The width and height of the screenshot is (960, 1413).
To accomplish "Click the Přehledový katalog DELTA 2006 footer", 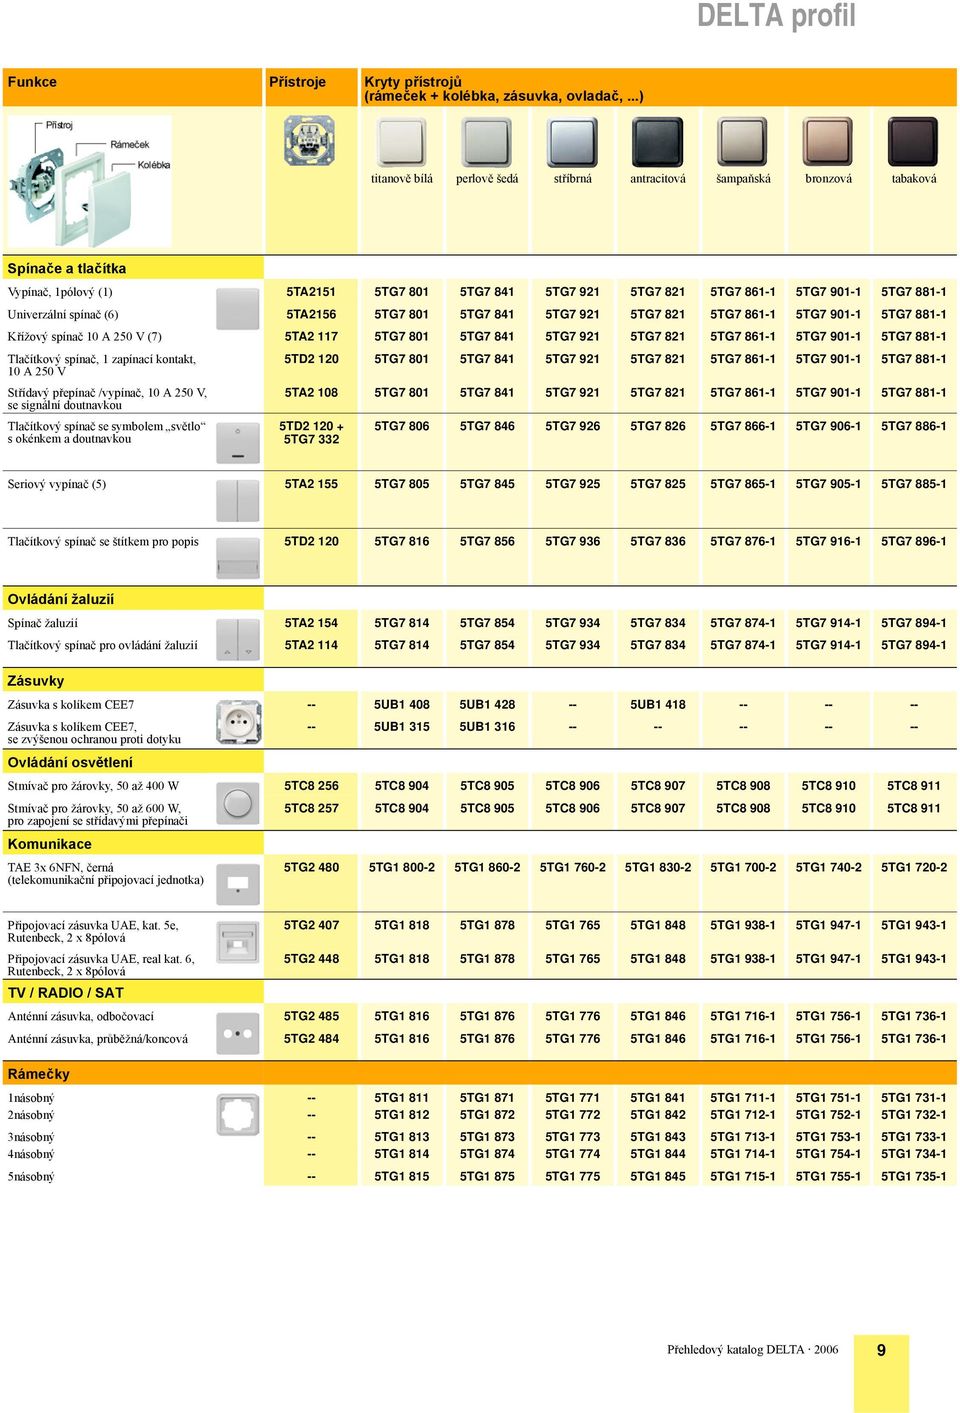I will [x=753, y=1349].
